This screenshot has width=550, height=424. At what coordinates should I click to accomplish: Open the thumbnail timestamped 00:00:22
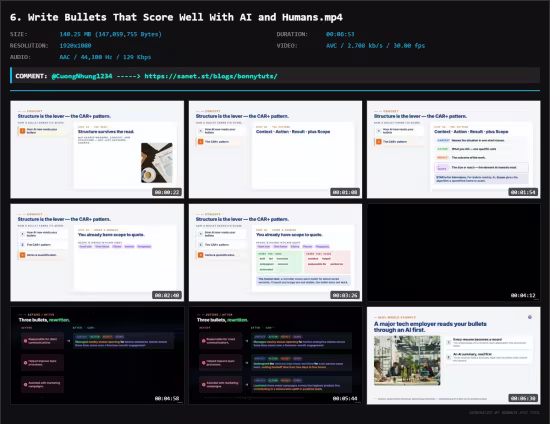pos(97,149)
